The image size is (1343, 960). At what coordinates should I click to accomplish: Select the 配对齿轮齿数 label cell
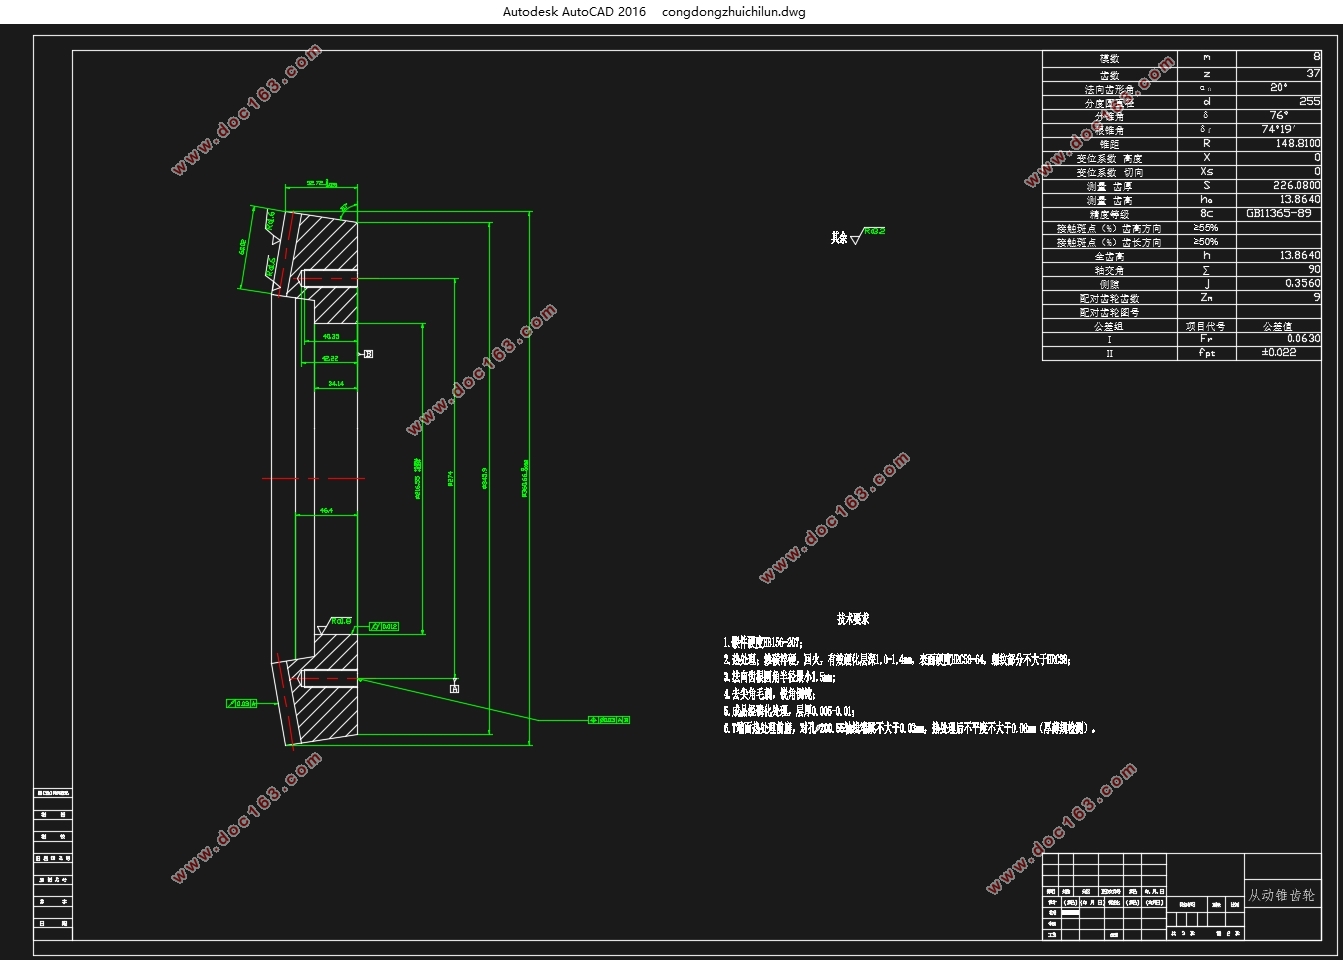(x=1110, y=298)
